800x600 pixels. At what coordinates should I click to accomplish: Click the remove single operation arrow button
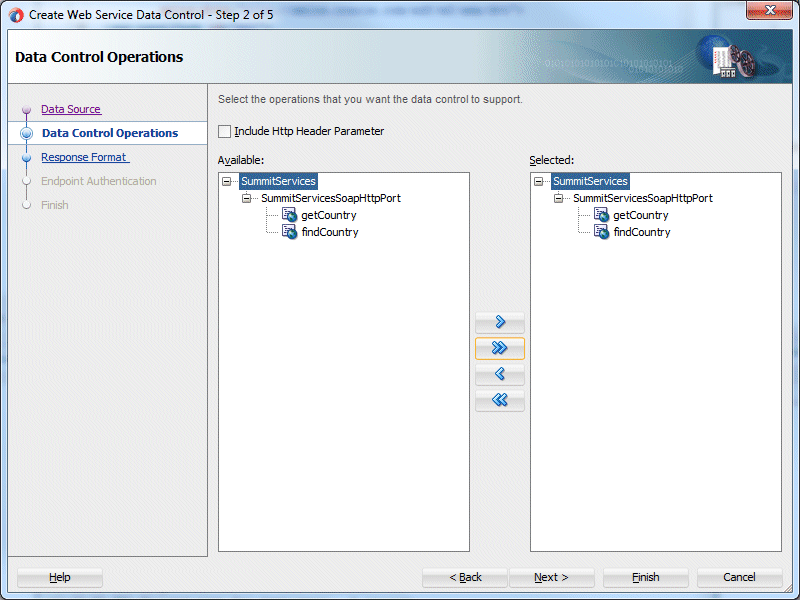tap(499, 374)
